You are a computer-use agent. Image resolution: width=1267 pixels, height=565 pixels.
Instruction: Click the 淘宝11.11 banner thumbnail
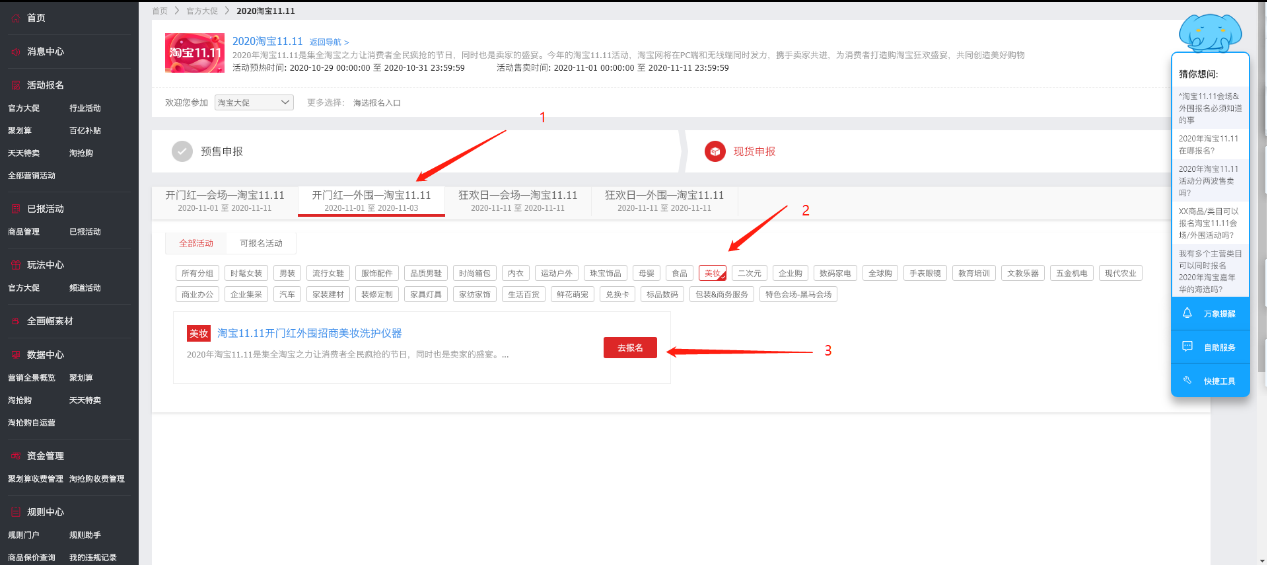(x=194, y=53)
